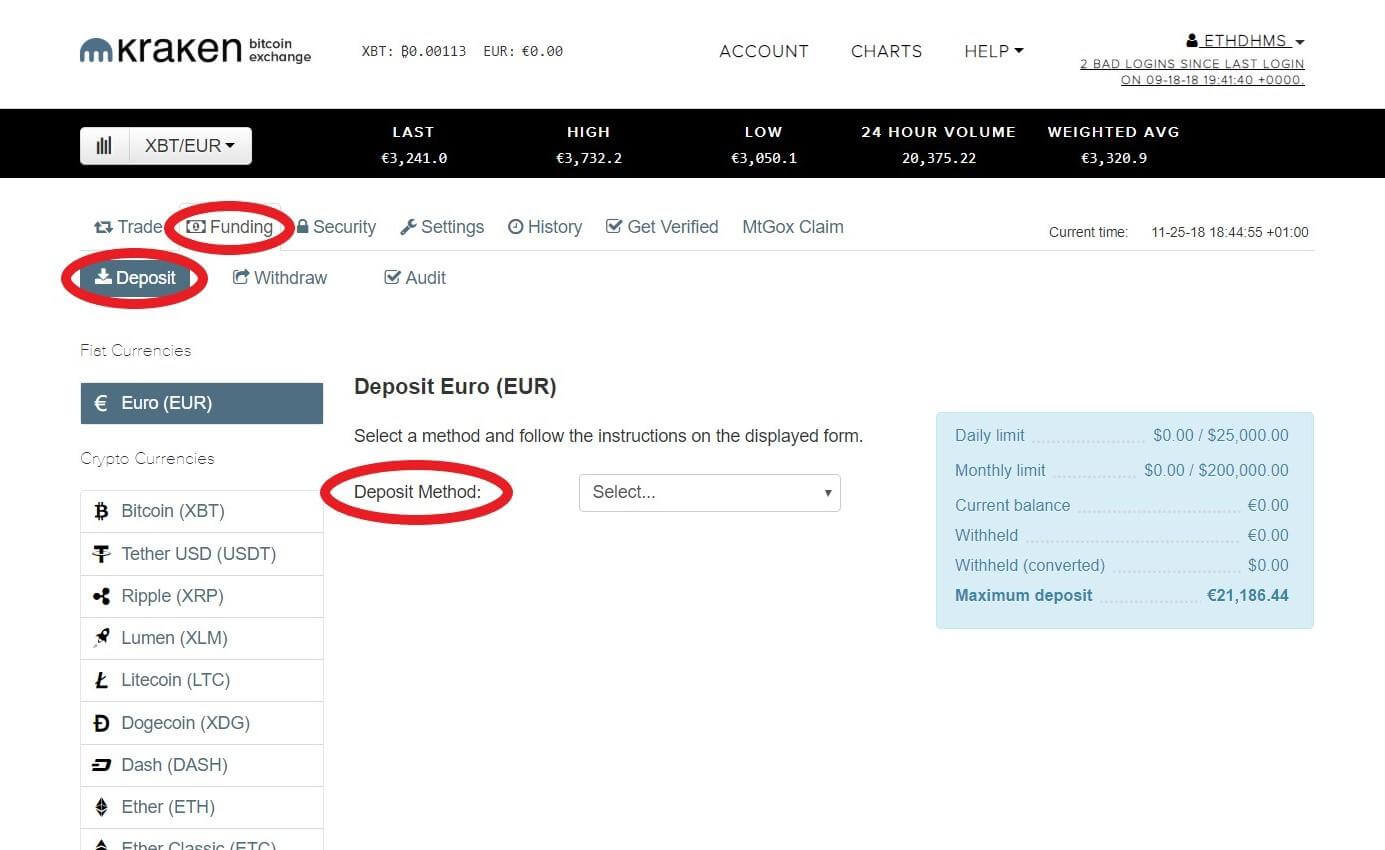Click the Daily limit $0.00 / $25,000.00 value
Screen dimensions: 1385x850
pos(1221,435)
